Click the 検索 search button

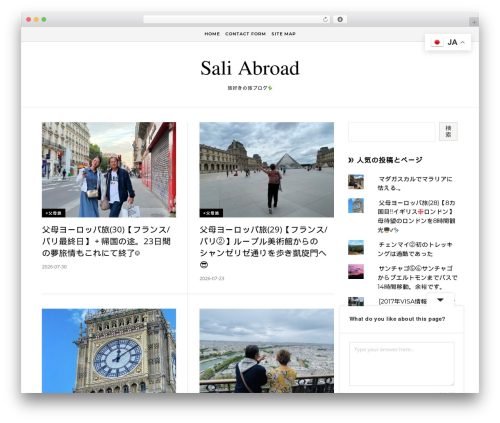click(448, 131)
